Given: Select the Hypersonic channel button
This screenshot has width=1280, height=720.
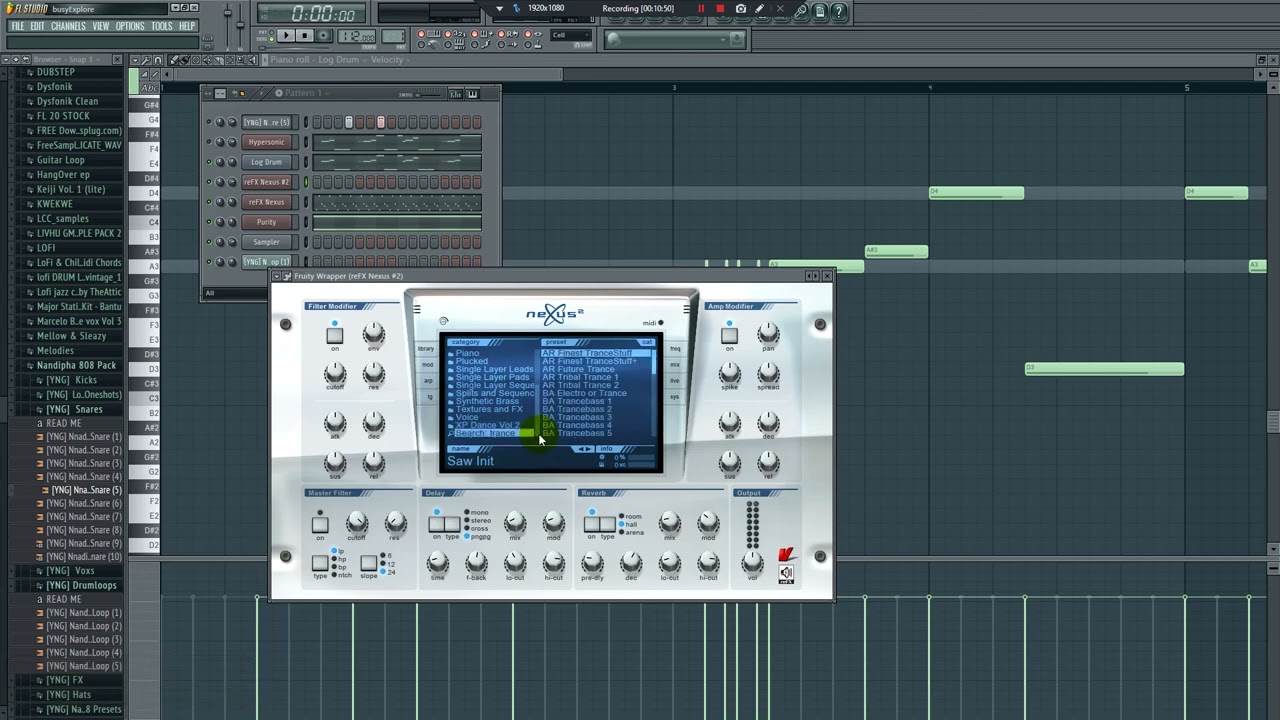Looking at the screenshot, I should coord(266,142).
